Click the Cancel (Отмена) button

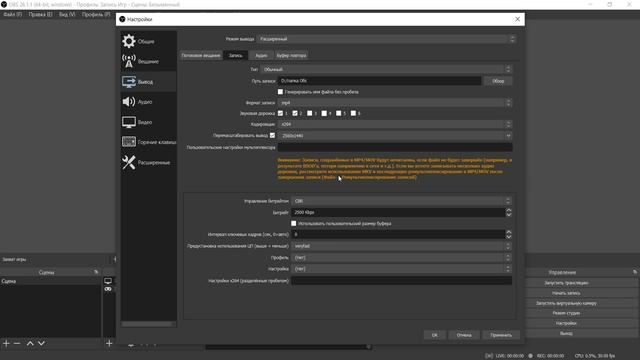pyautogui.click(x=464, y=335)
